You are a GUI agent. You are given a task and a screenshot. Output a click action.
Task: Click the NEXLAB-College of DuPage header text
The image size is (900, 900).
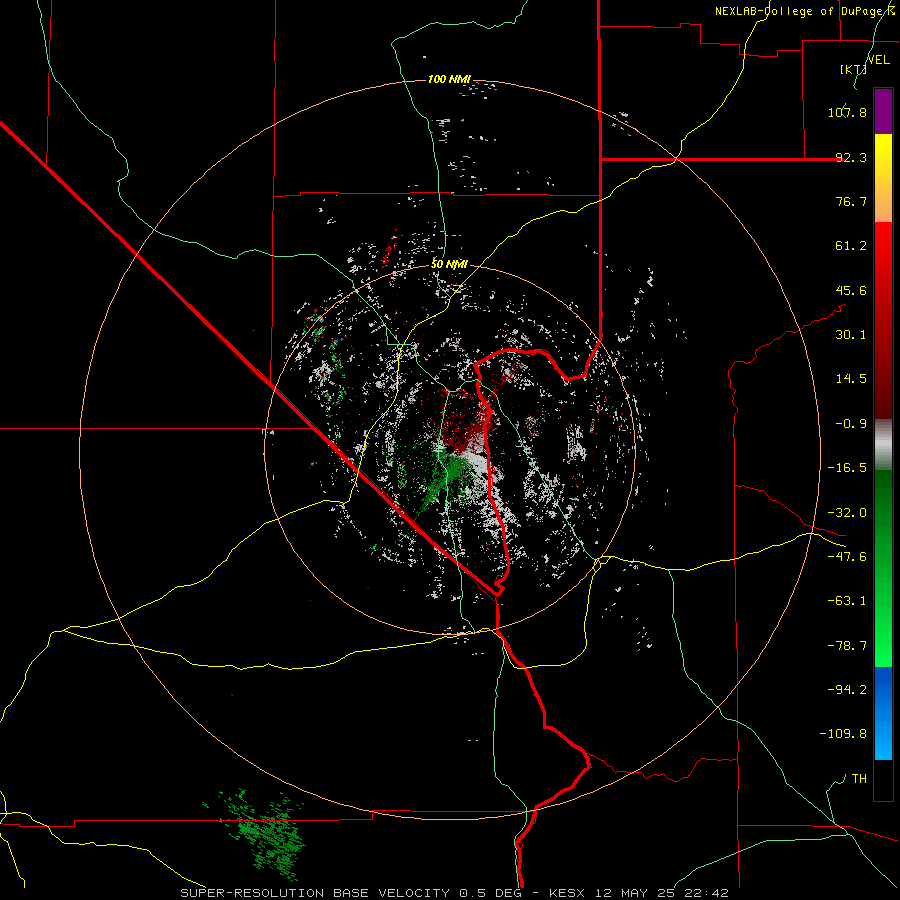[x=806, y=11]
